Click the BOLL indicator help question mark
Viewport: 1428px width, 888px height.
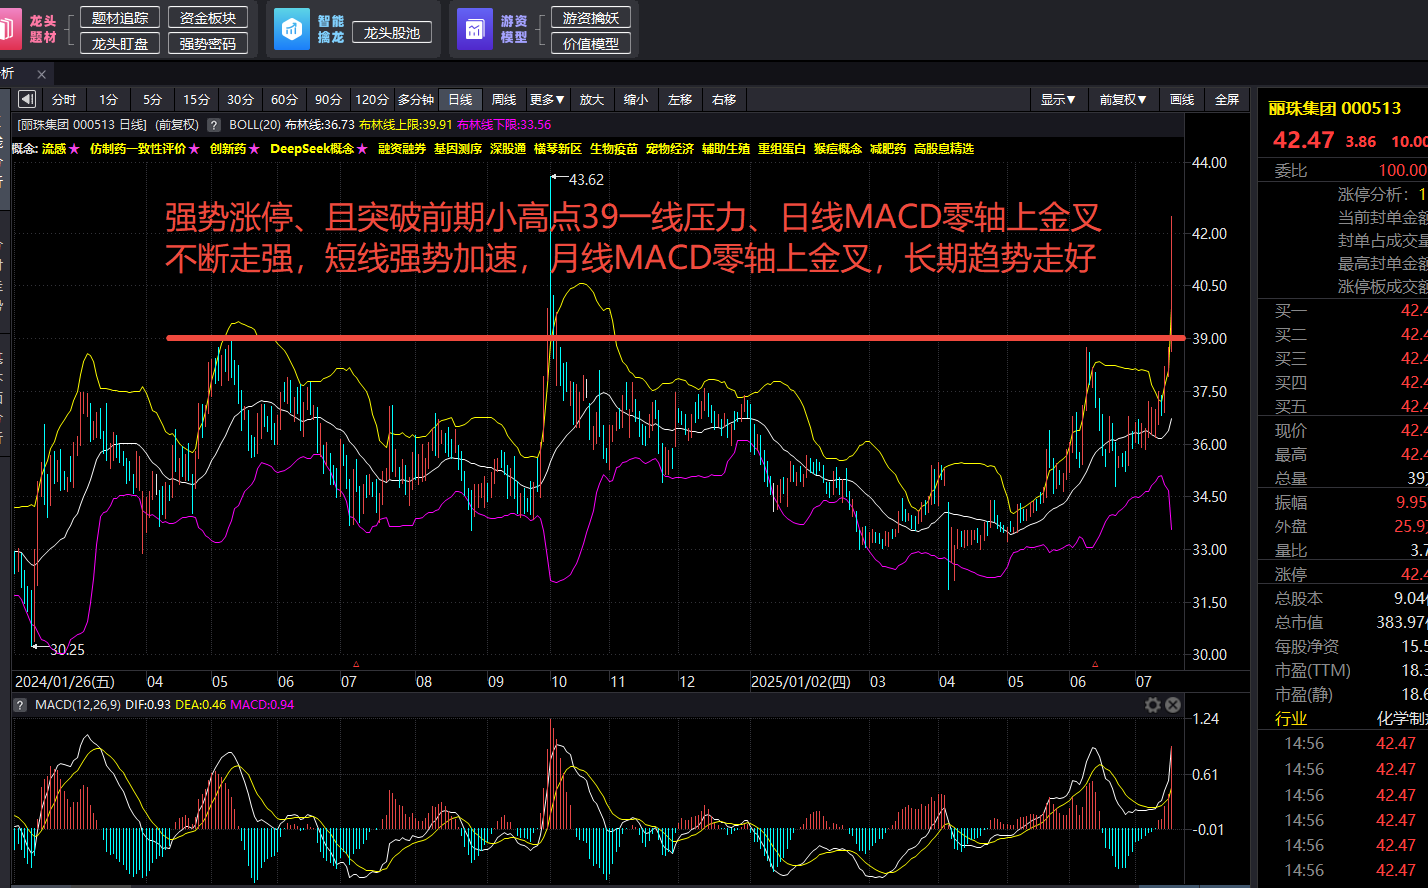213,125
